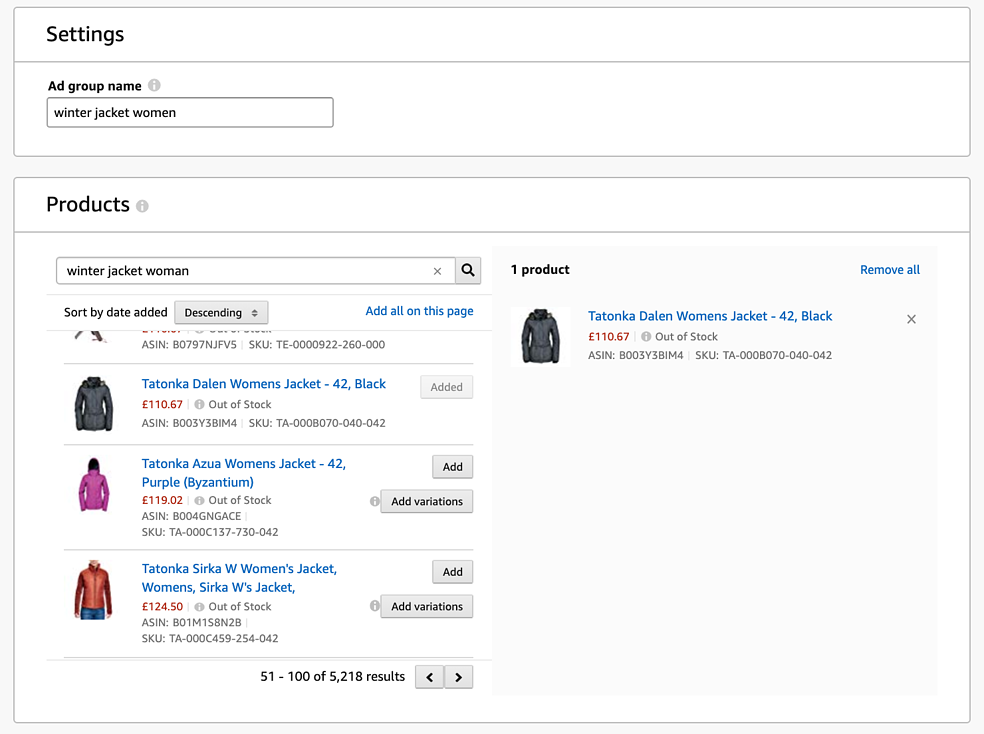Click info icon beside Azua Add variations
The width and height of the screenshot is (984, 734).
point(375,501)
